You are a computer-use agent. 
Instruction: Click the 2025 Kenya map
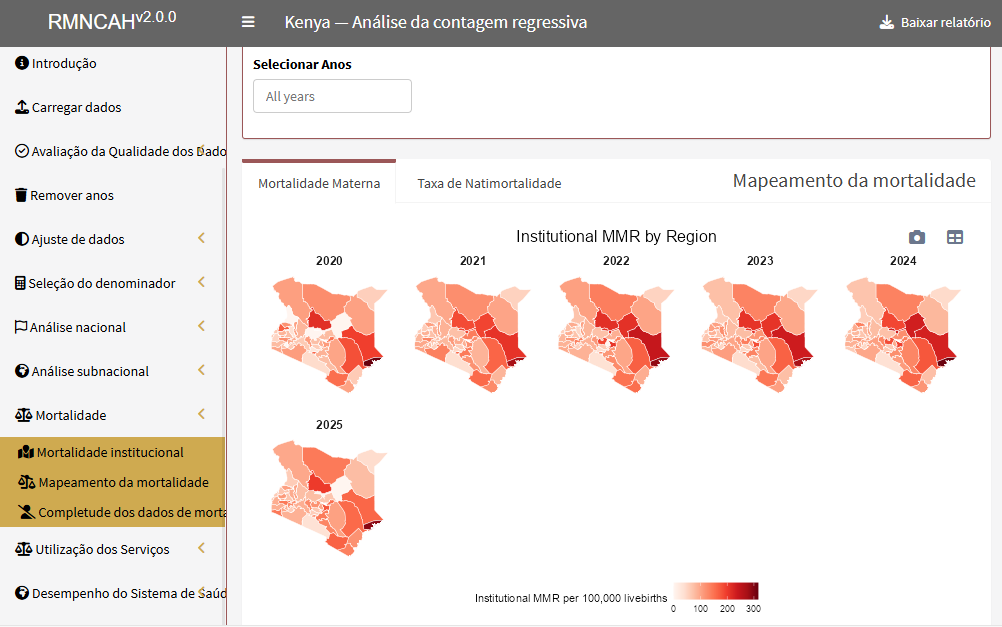328,498
